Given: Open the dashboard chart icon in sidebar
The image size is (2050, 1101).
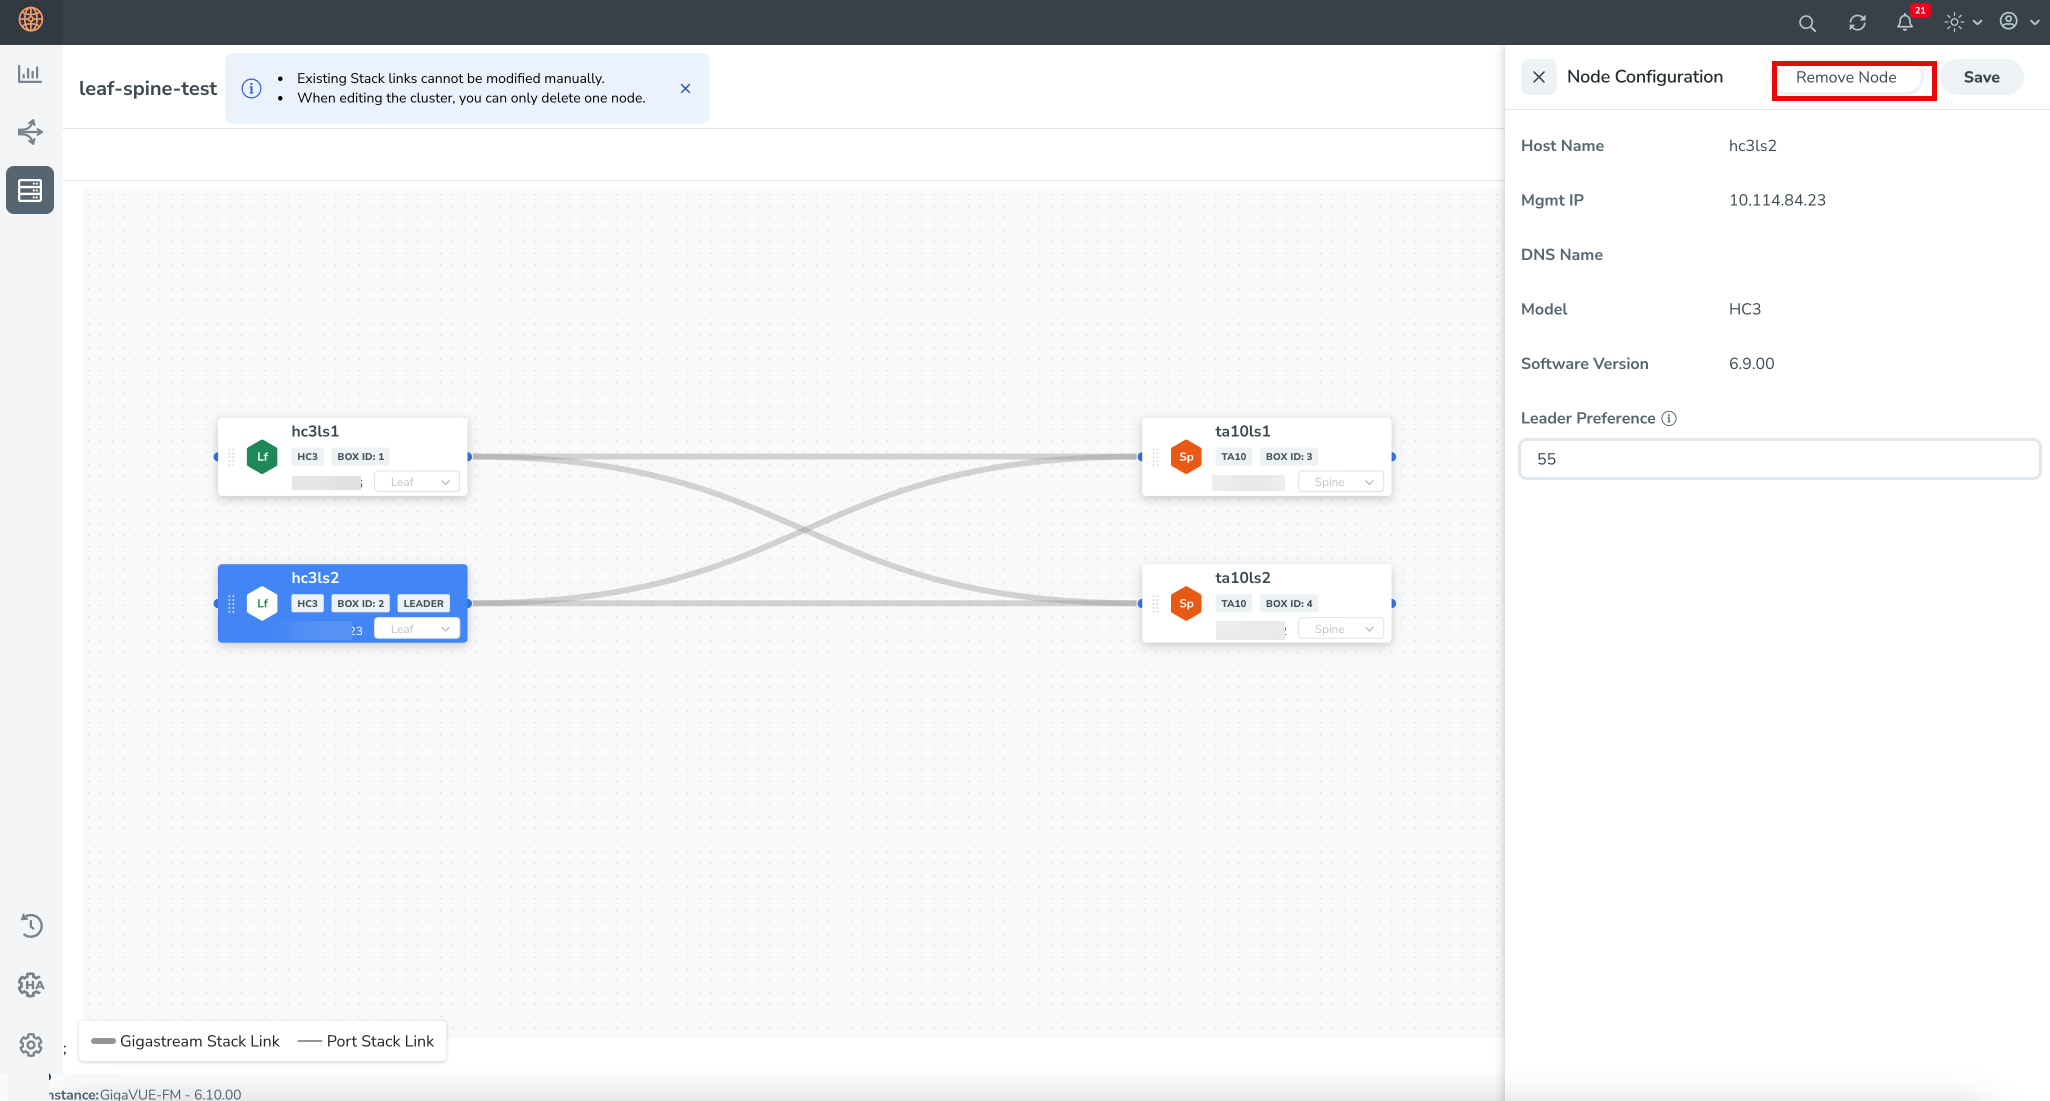Looking at the screenshot, I should point(30,74).
